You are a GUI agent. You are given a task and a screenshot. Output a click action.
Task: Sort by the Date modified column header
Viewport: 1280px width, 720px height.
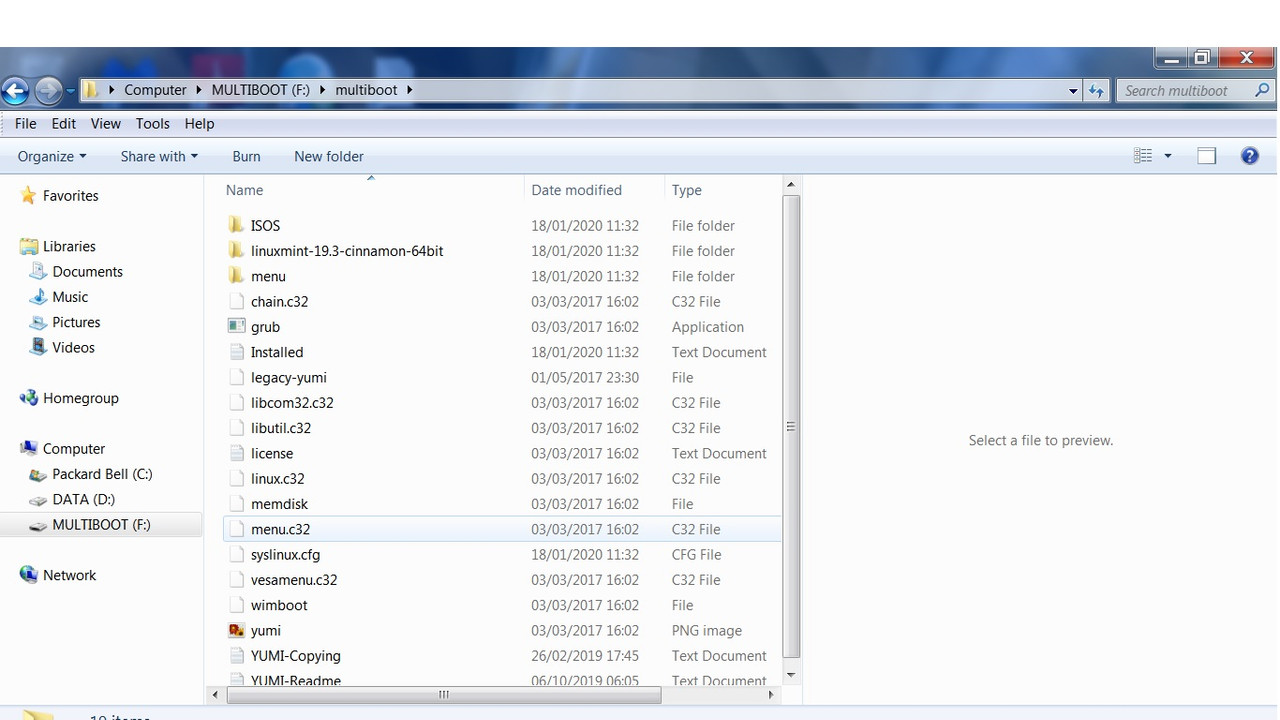click(576, 190)
